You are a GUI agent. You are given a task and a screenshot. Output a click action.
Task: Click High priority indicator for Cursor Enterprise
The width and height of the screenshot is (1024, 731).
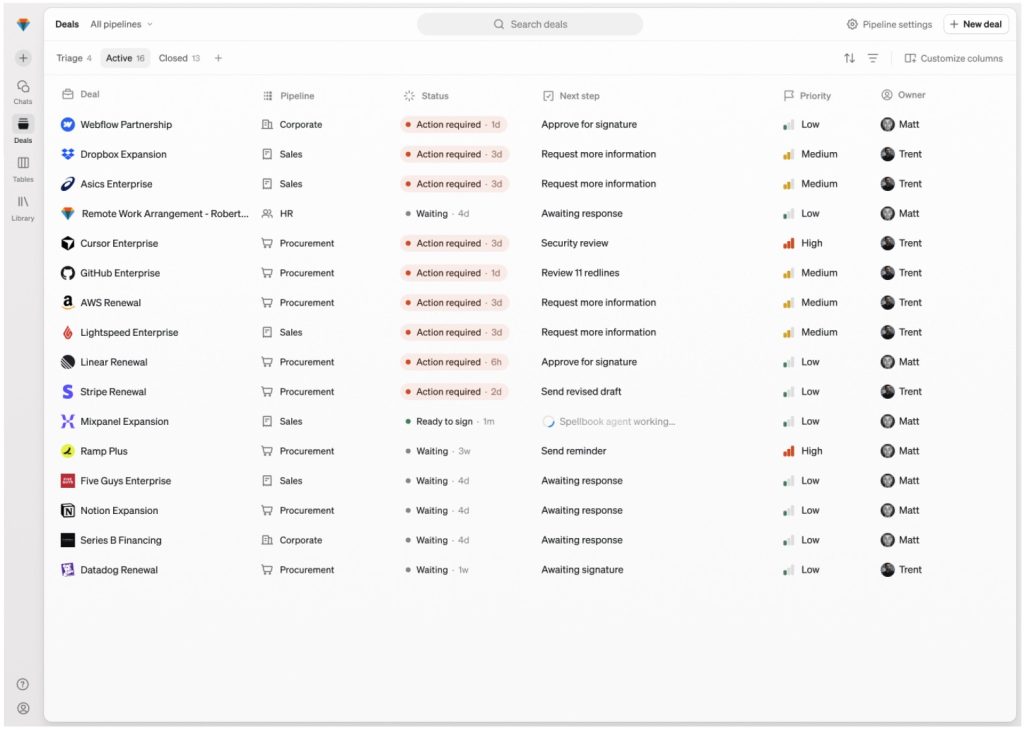pos(803,243)
